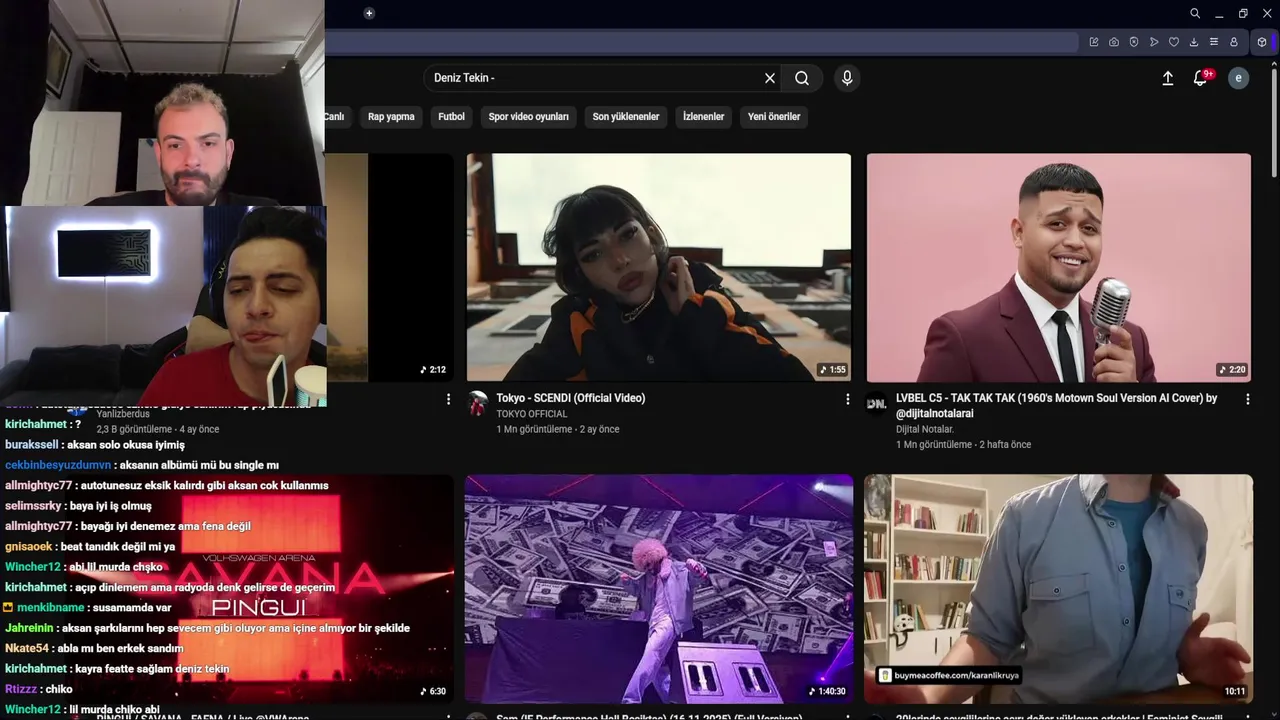Click chat username Rtizzz
Screen dimensions: 1280x720
(x=21, y=689)
